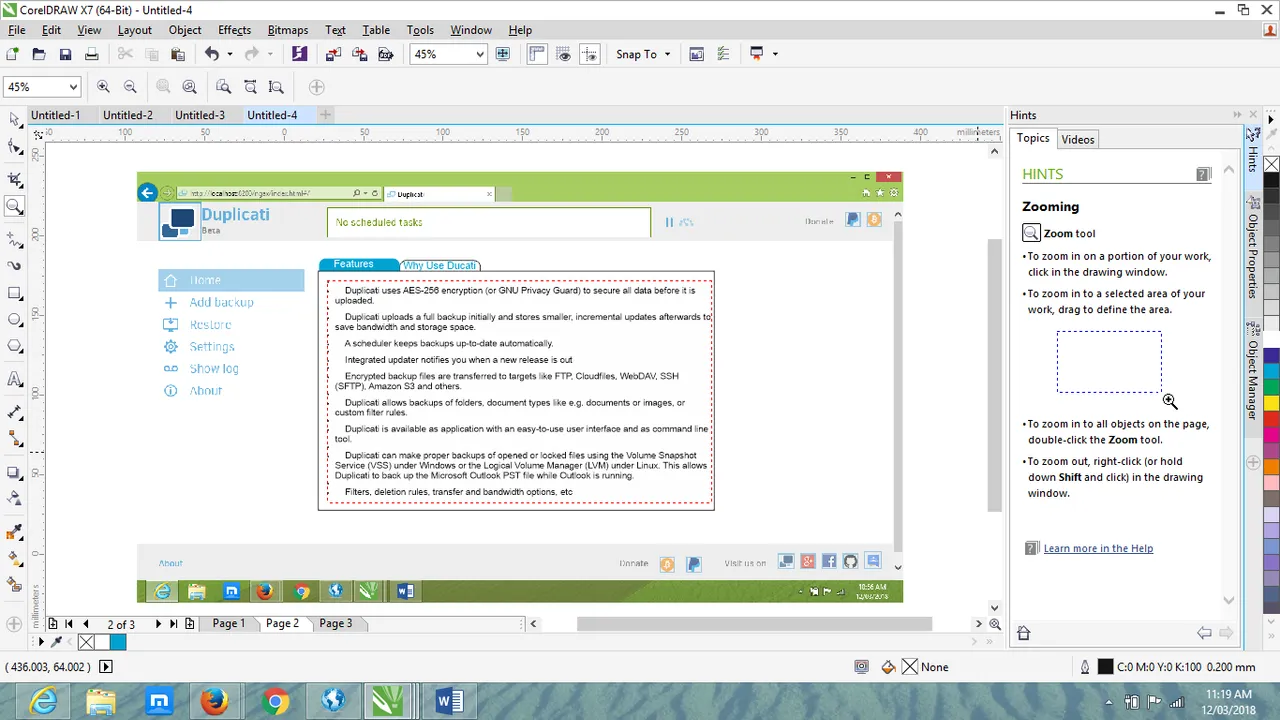Open Search Content (Corel Connect)
1280x720 pixels.
point(299,54)
